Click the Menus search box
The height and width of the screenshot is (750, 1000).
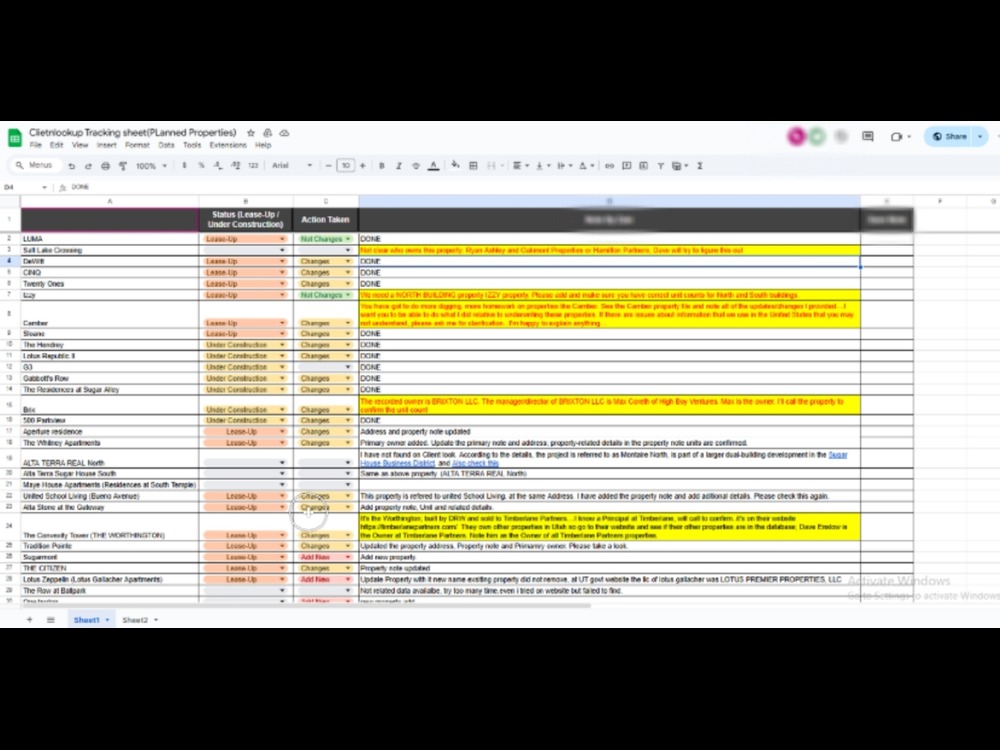click(x=36, y=166)
